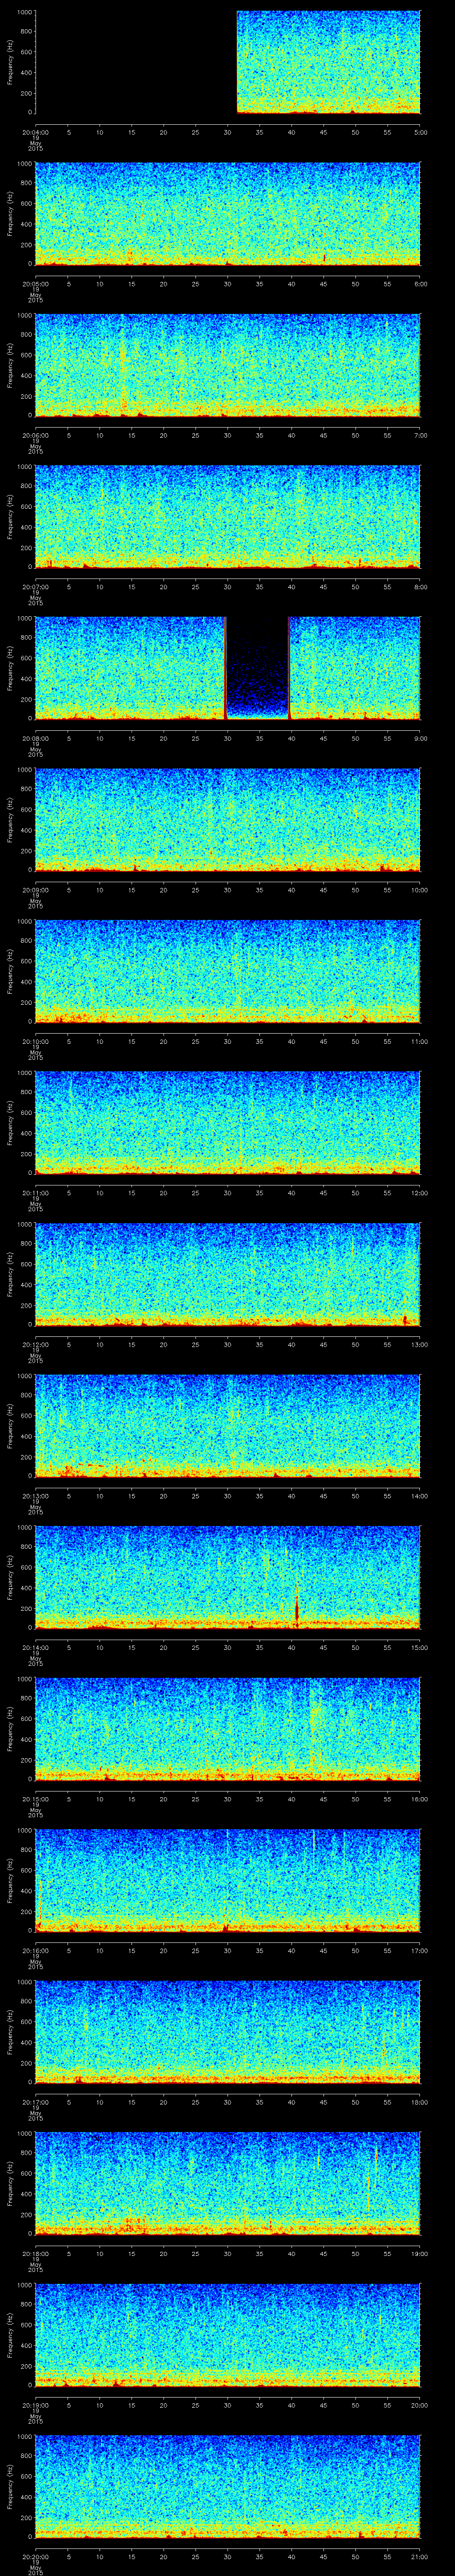Screen dimensions: 455x2576
Task: Click the "Frequency (Hz)" label of the top spectrogram
Action: pos(10,62)
